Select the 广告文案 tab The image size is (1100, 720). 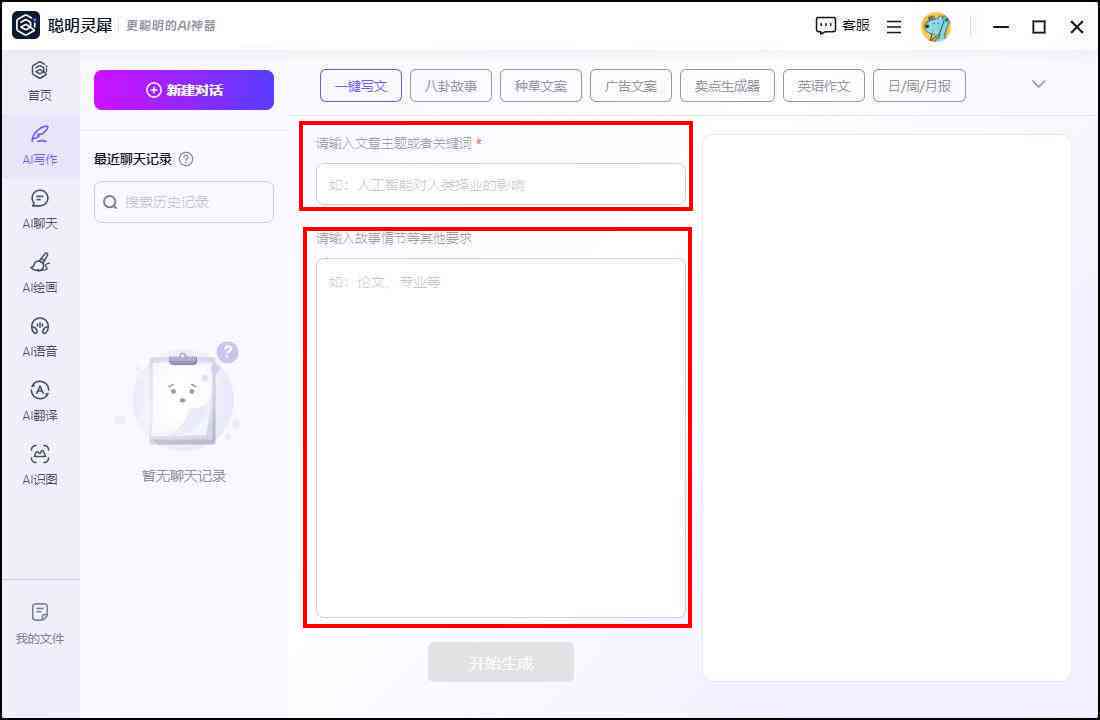[x=631, y=86]
